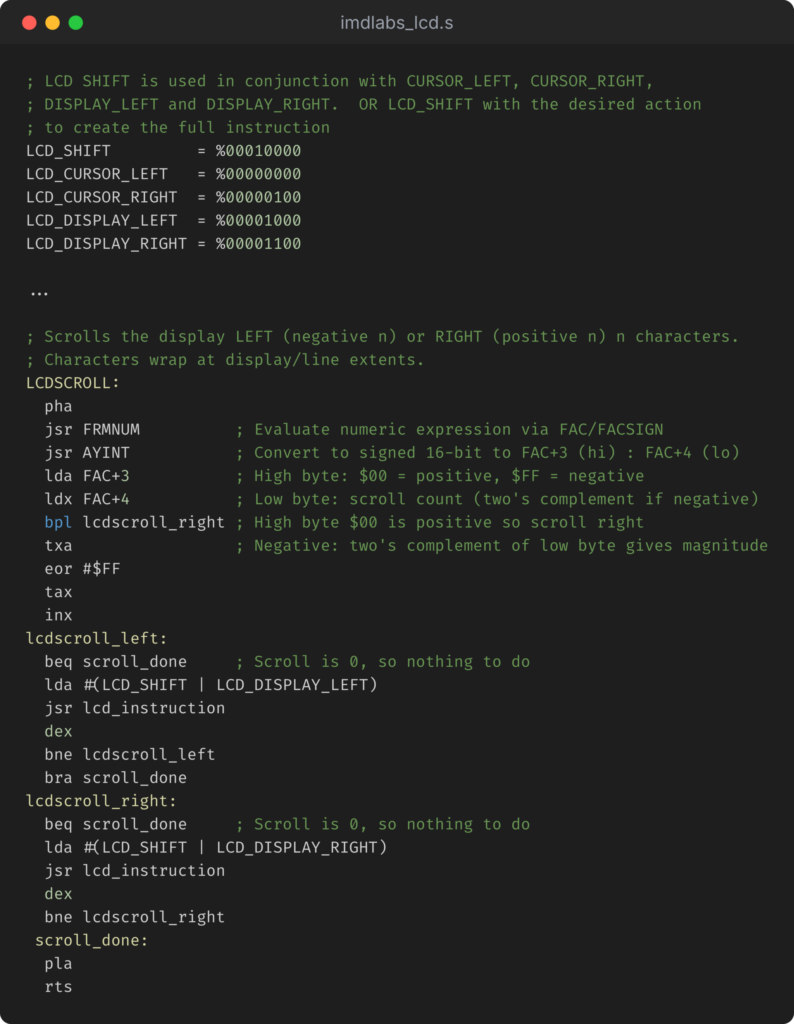Click the LCD_SHIFT constant definition

pos(163,151)
